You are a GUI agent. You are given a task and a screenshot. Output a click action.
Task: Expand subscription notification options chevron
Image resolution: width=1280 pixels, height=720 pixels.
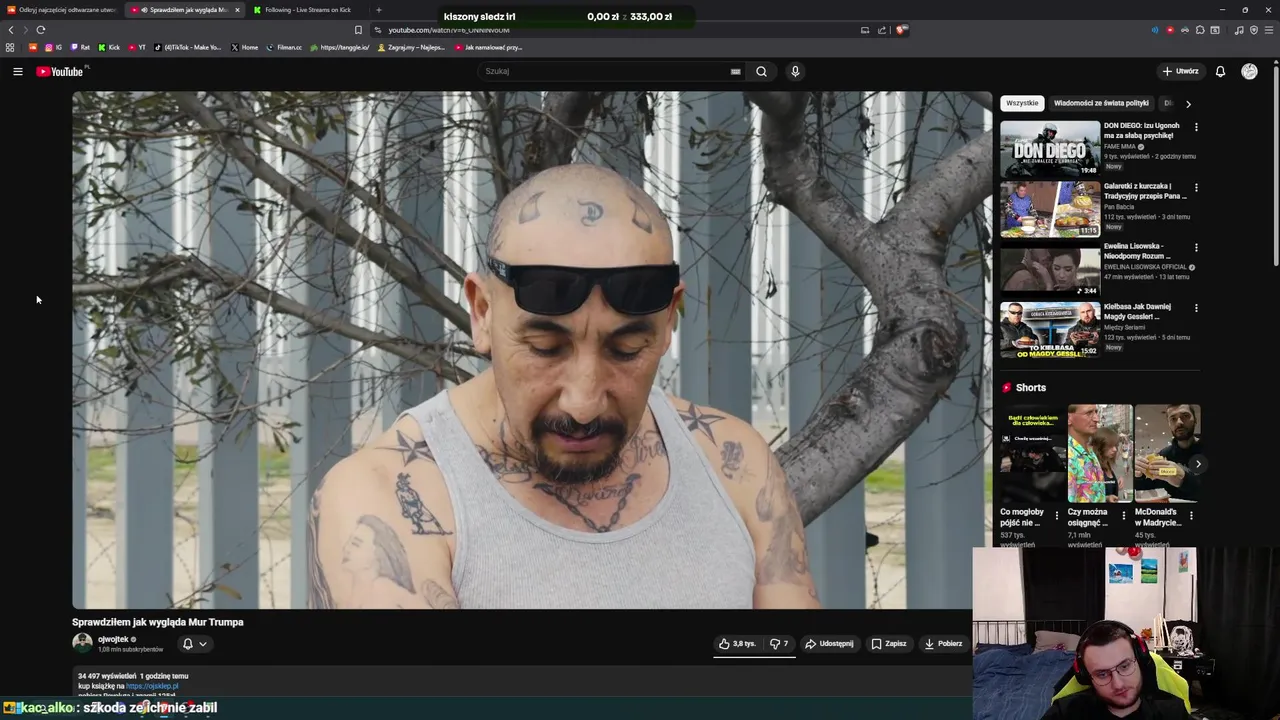[203, 644]
